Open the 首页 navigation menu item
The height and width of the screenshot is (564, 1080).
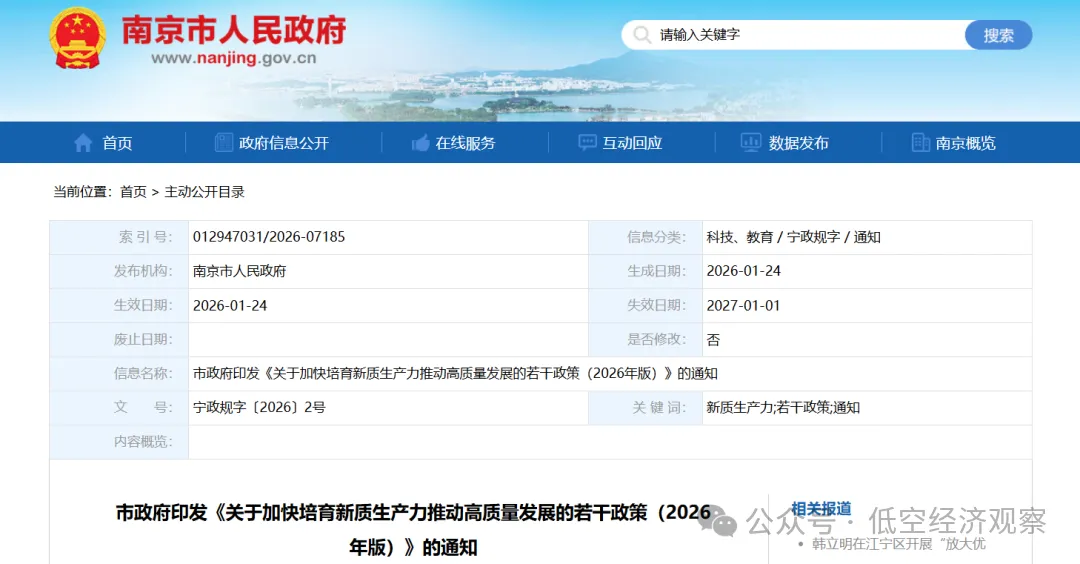[117, 143]
